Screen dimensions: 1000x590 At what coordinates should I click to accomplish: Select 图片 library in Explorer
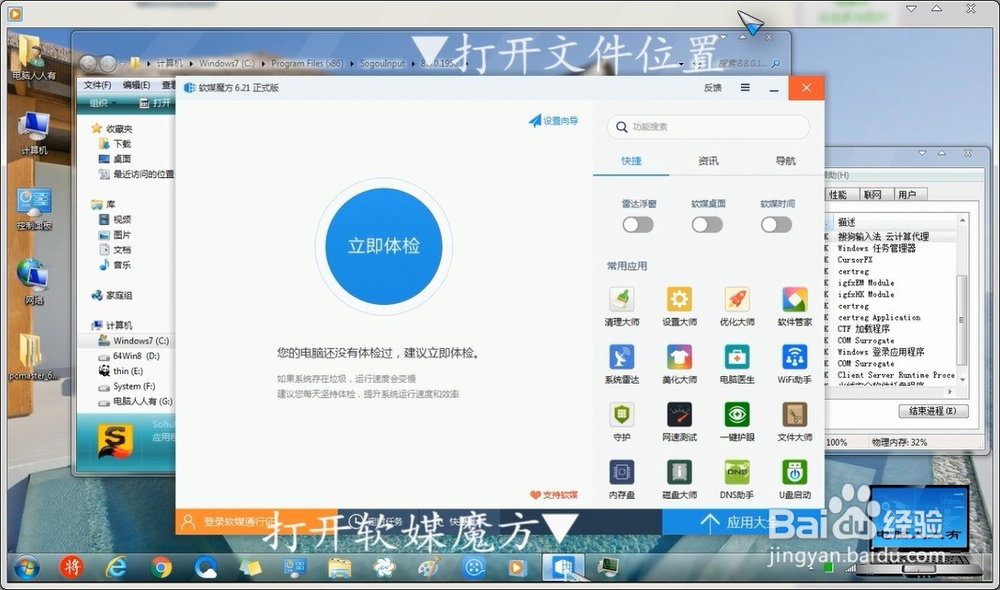(x=115, y=234)
